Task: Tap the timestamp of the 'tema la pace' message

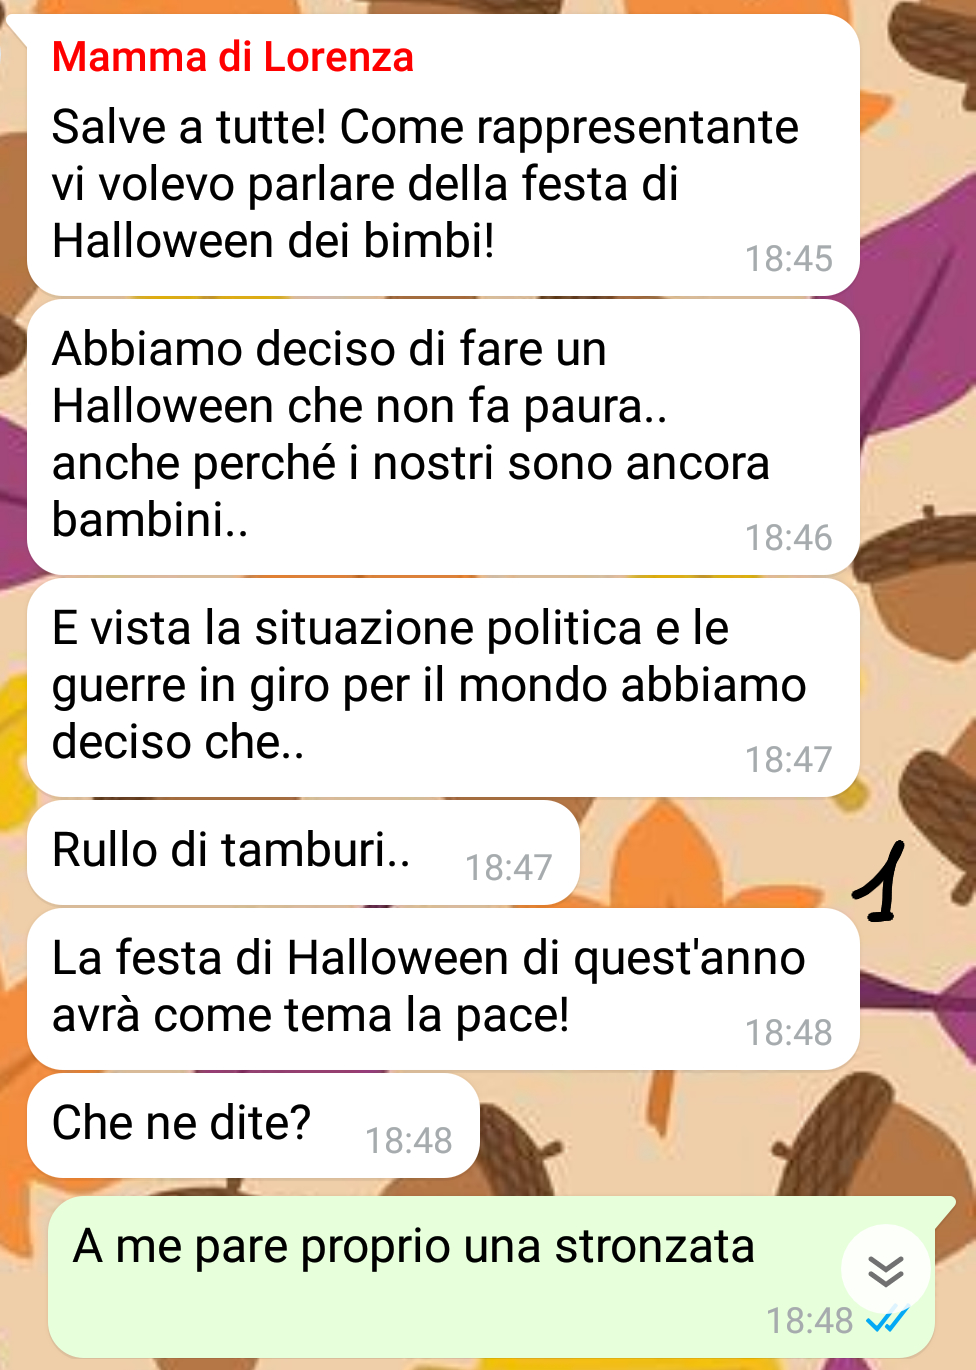Action: pyautogui.click(x=788, y=1032)
